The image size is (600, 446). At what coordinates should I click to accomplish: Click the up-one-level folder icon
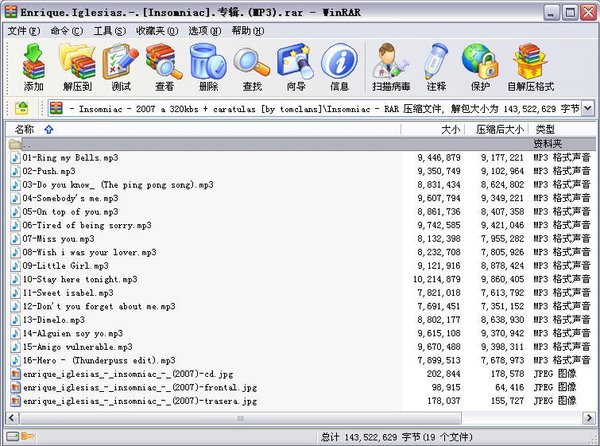click(22, 109)
